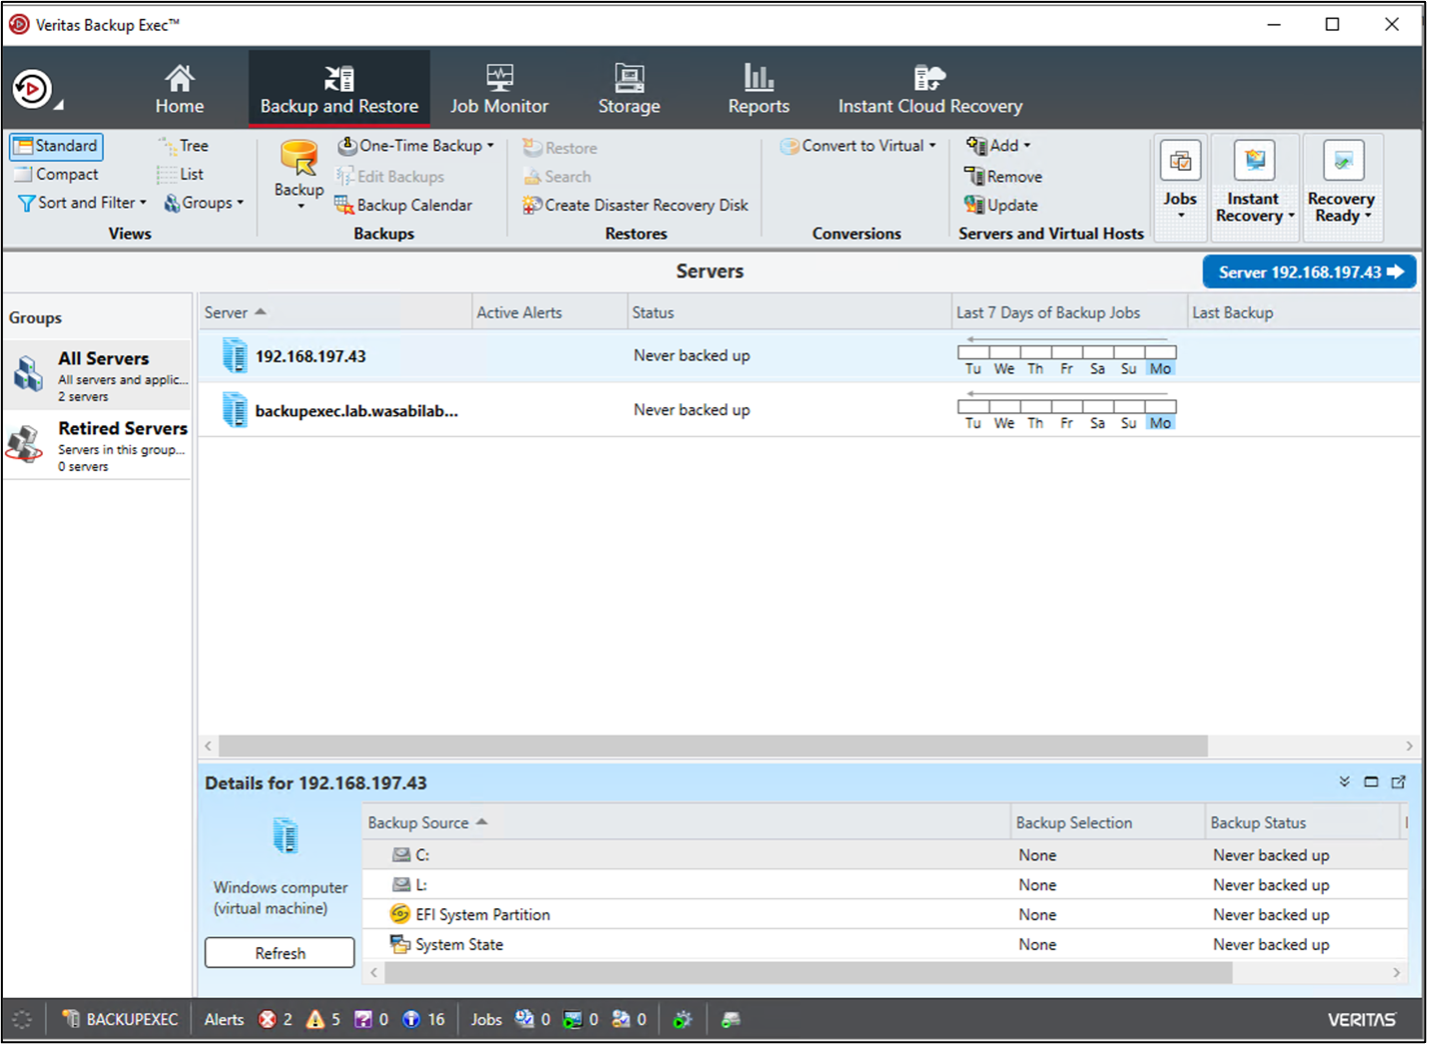Open the Job Monitor tab
The image size is (1430, 1045).
coord(499,89)
